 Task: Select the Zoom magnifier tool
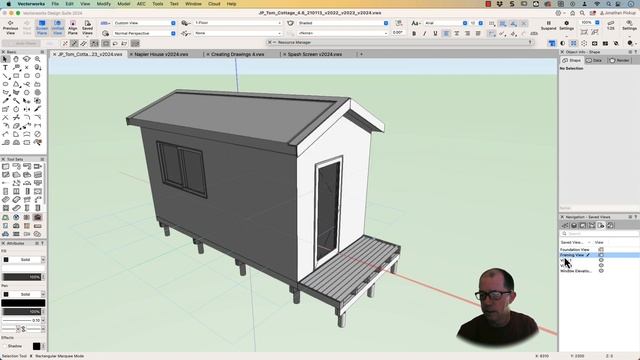click(38, 59)
